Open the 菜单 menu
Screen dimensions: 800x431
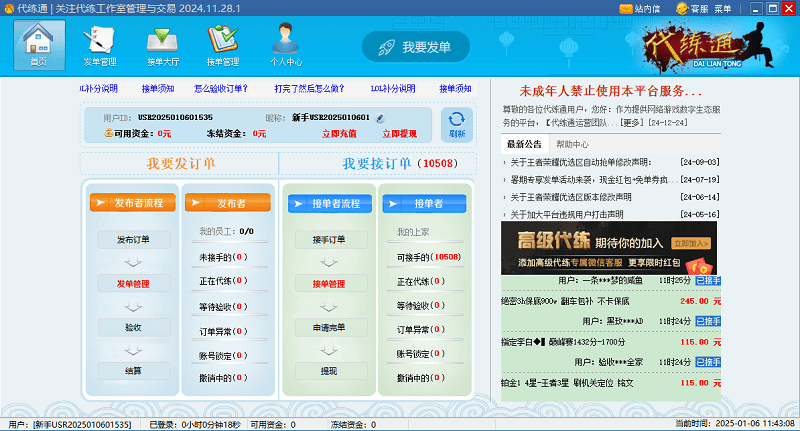[722, 9]
